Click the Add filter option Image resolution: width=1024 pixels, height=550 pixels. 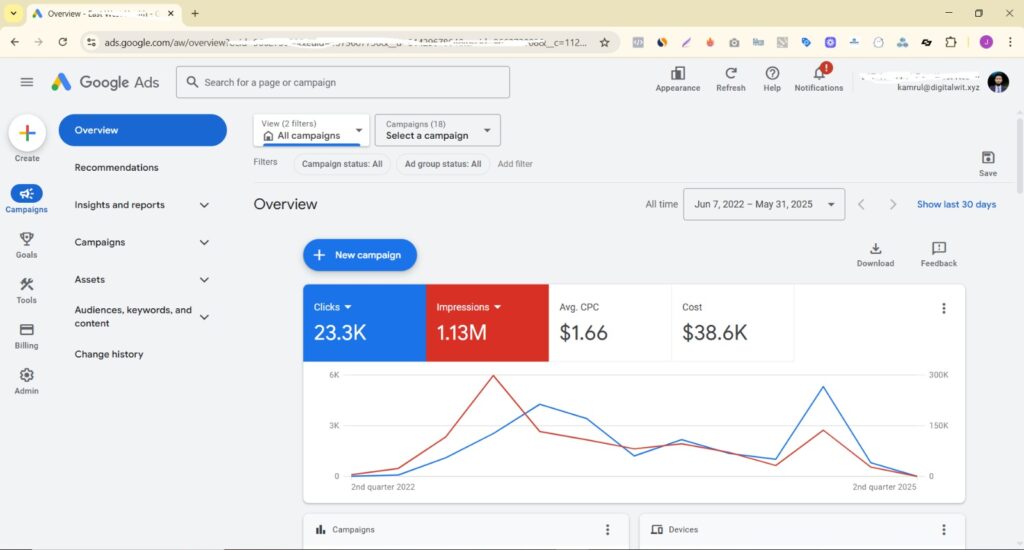click(x=515, y=164)
